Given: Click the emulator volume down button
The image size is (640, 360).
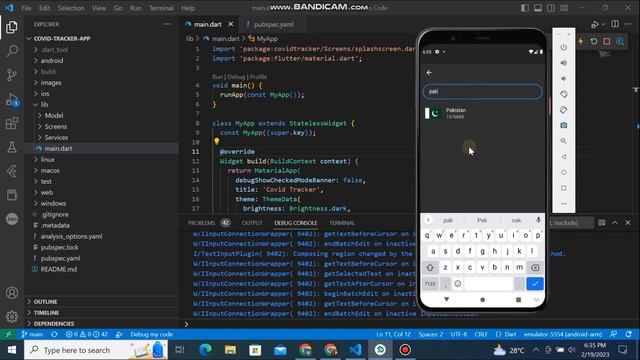Looking at the screenshot, I should 564,78.
